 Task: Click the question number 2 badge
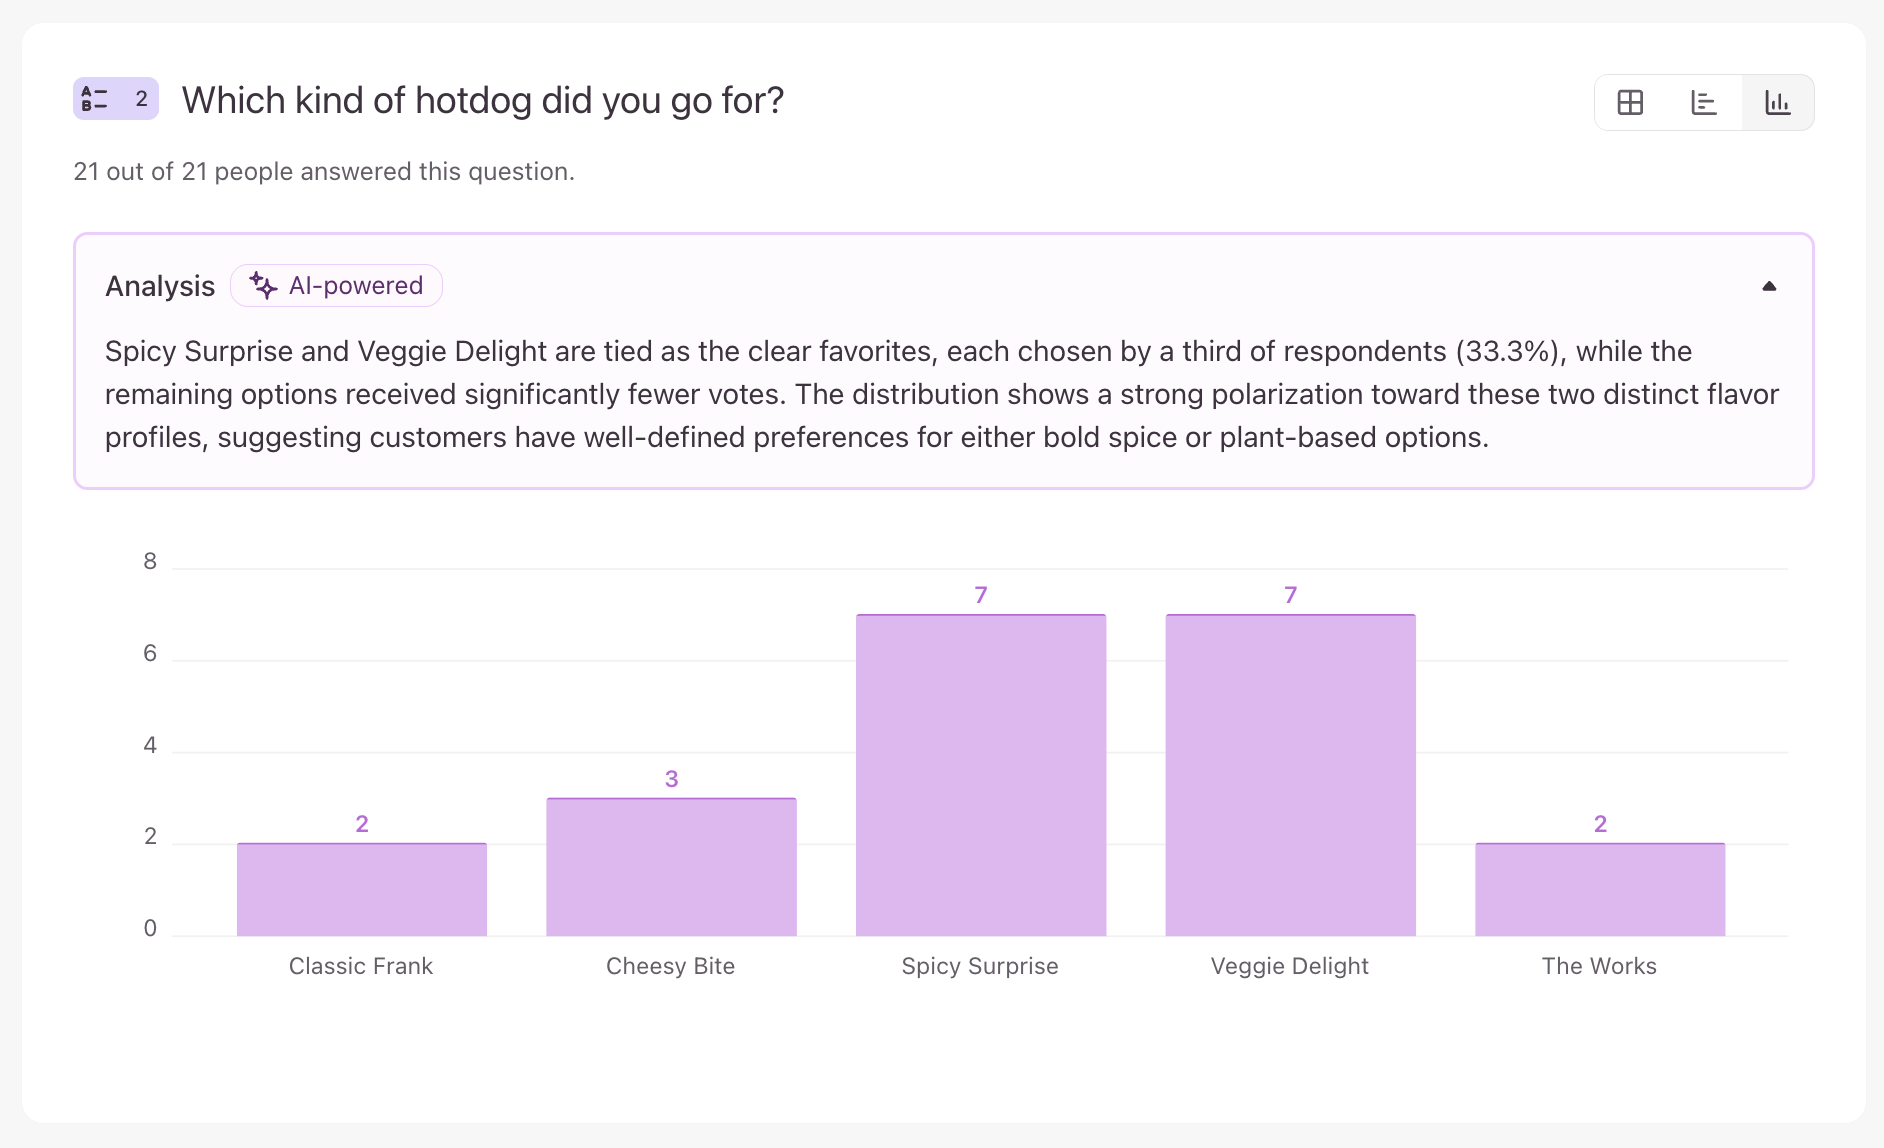141,99
